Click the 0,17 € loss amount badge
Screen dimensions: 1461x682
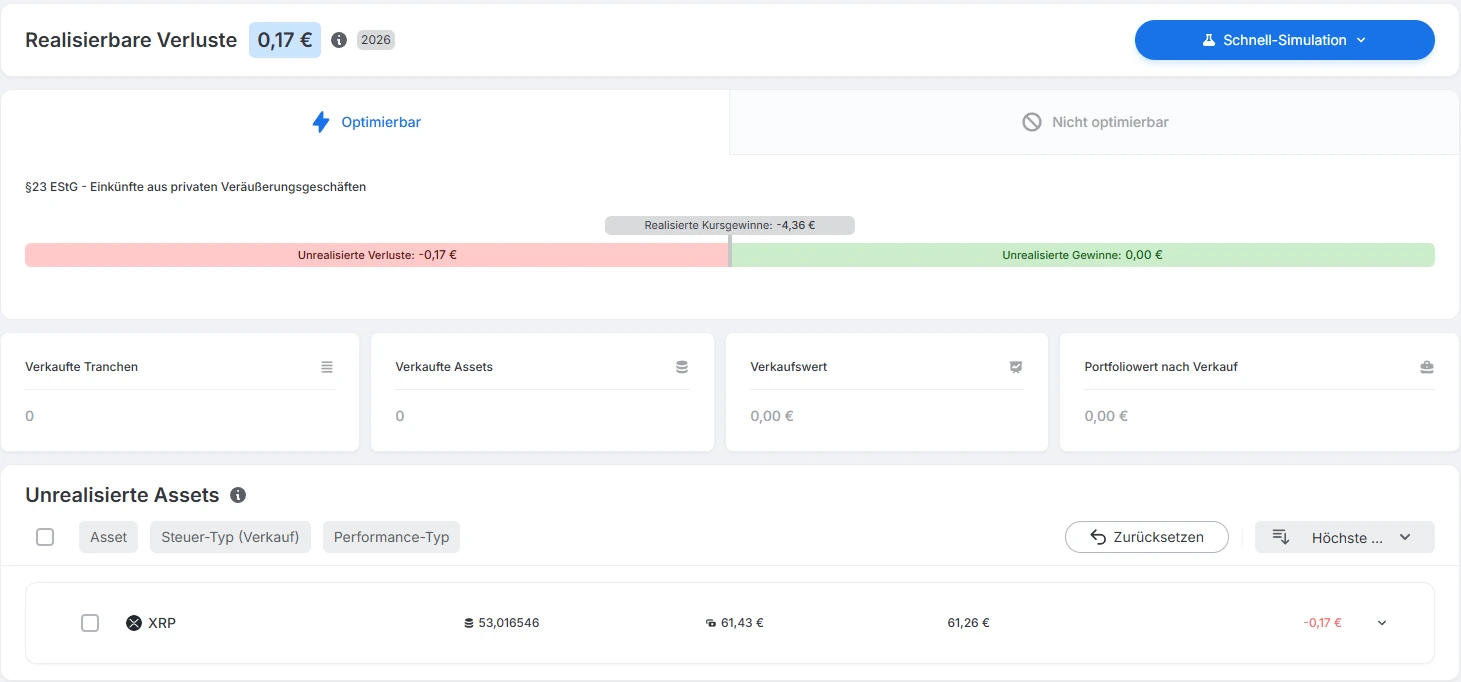click(x=285, y=40)
